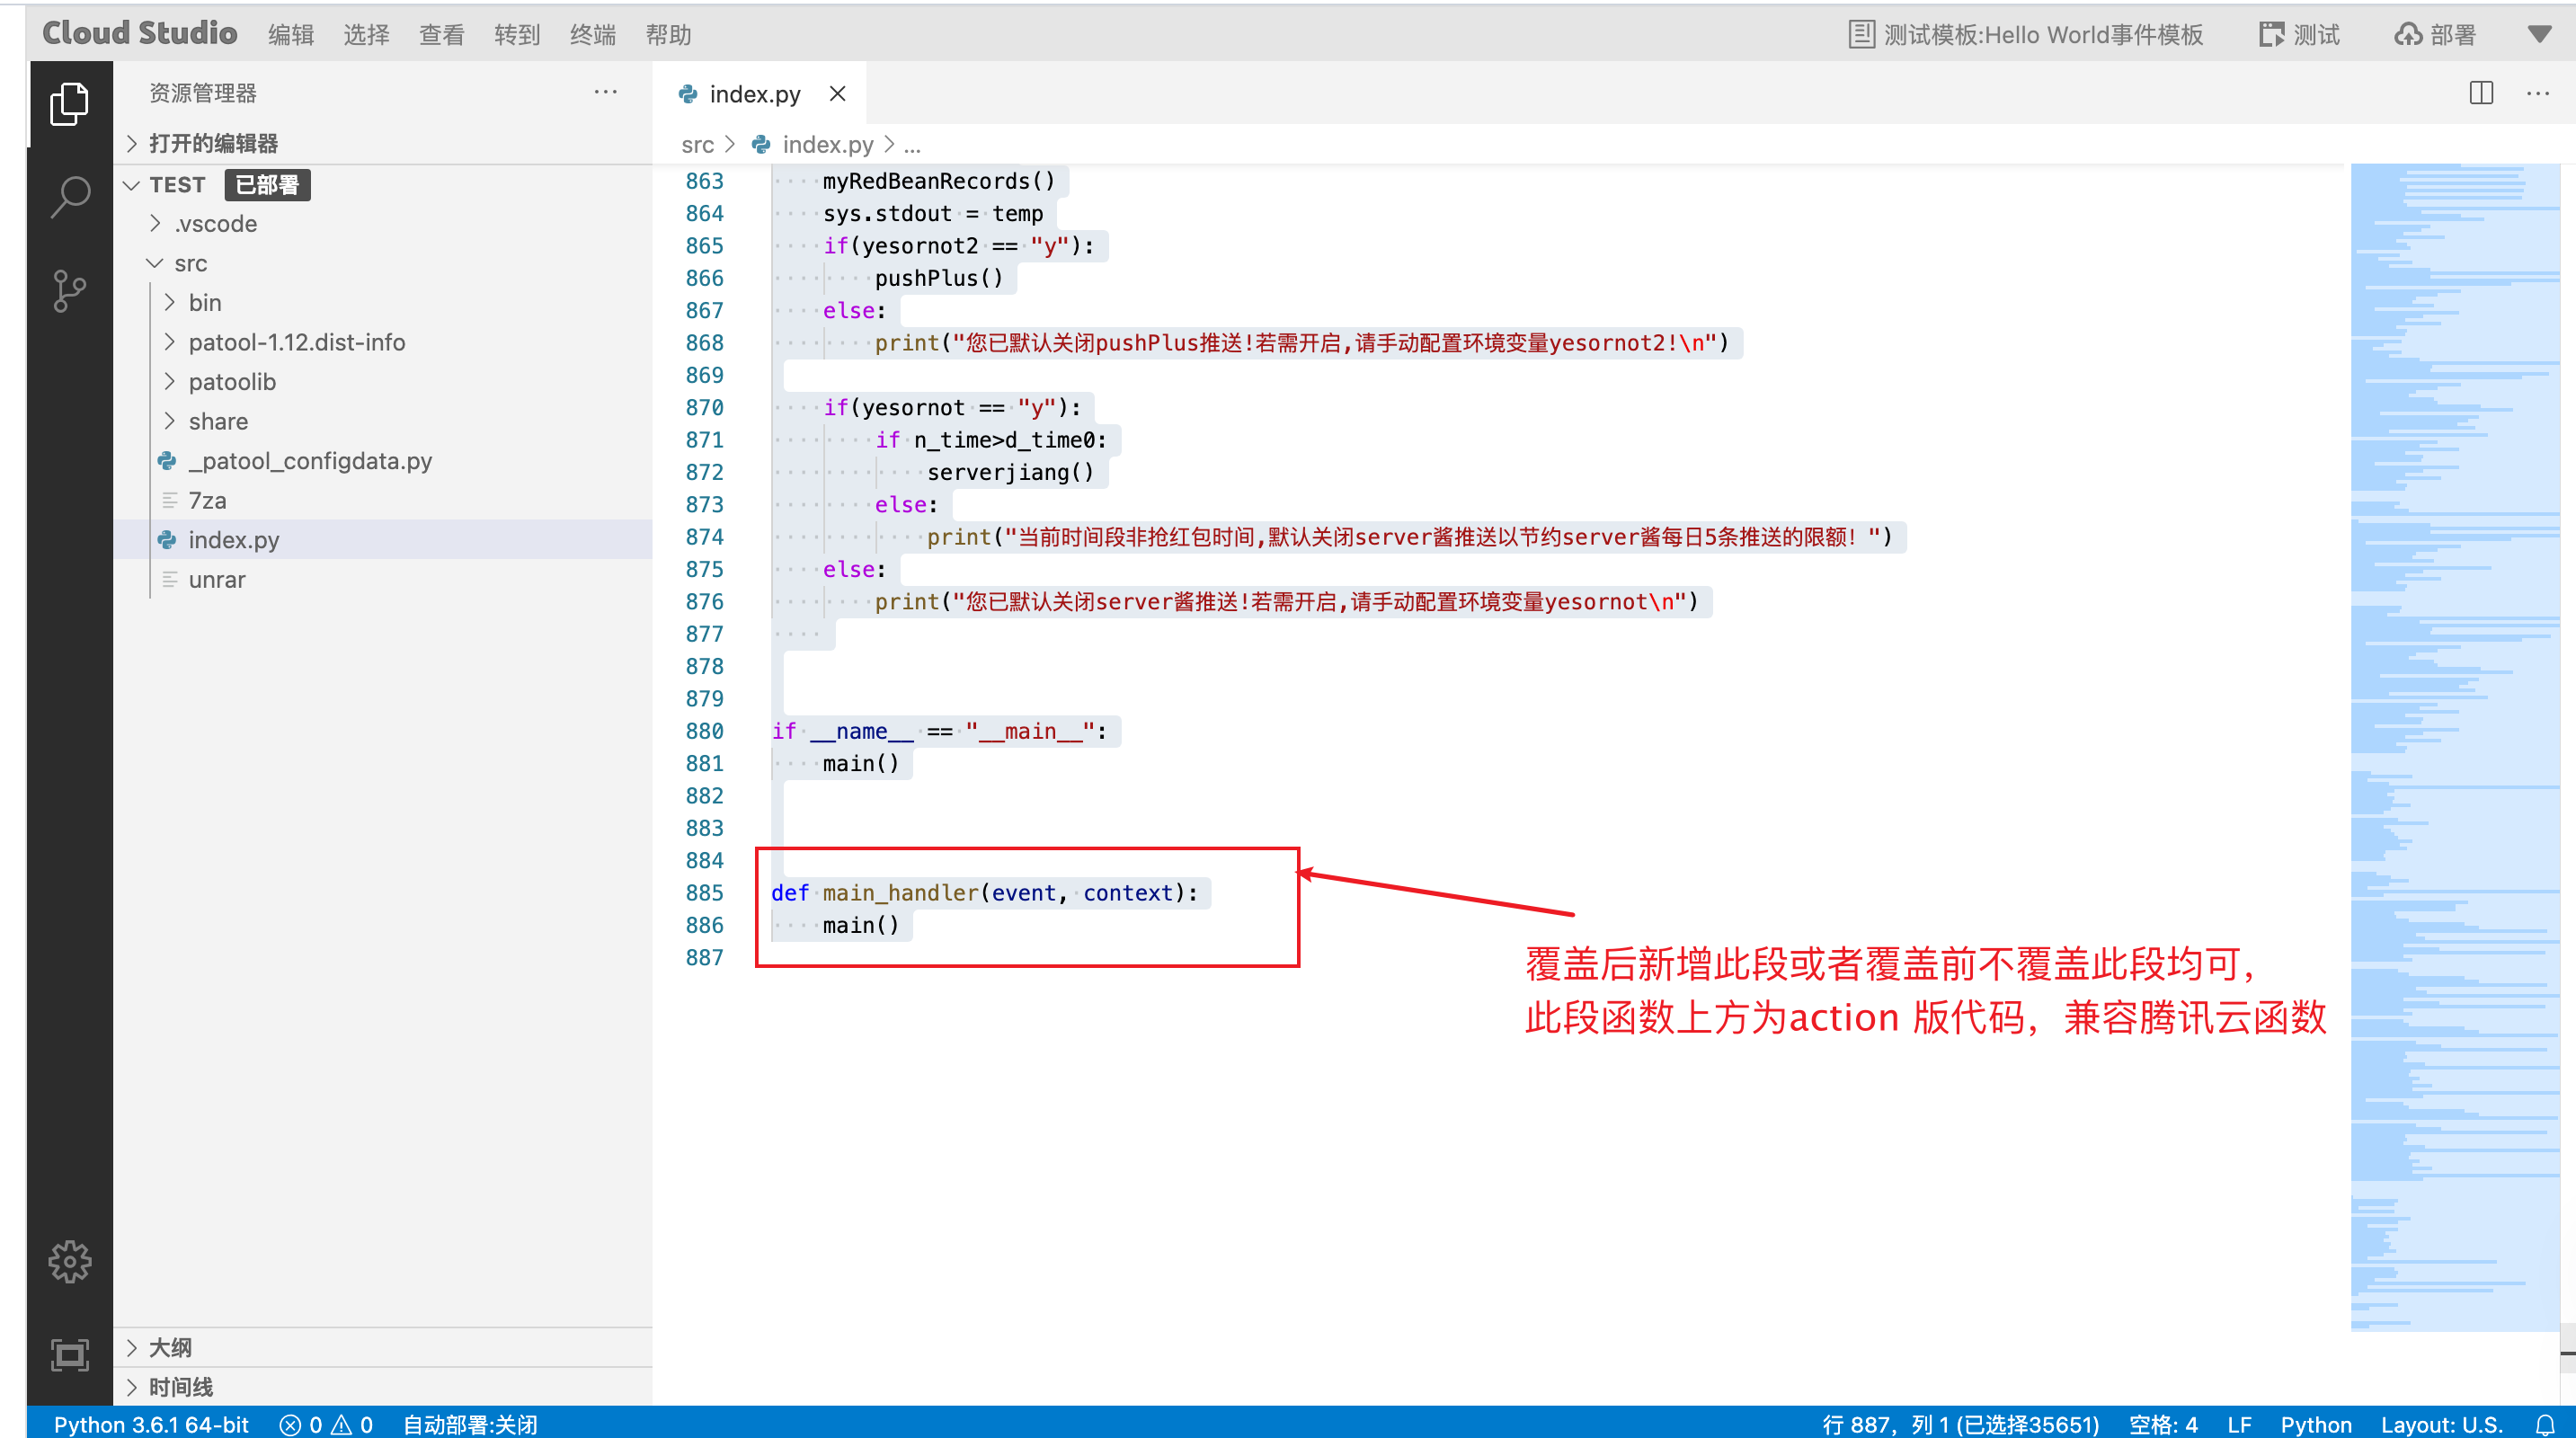Click the index.py breadcrumb segment
This screenshot has width=2576, height=1438.
point(828,145)
